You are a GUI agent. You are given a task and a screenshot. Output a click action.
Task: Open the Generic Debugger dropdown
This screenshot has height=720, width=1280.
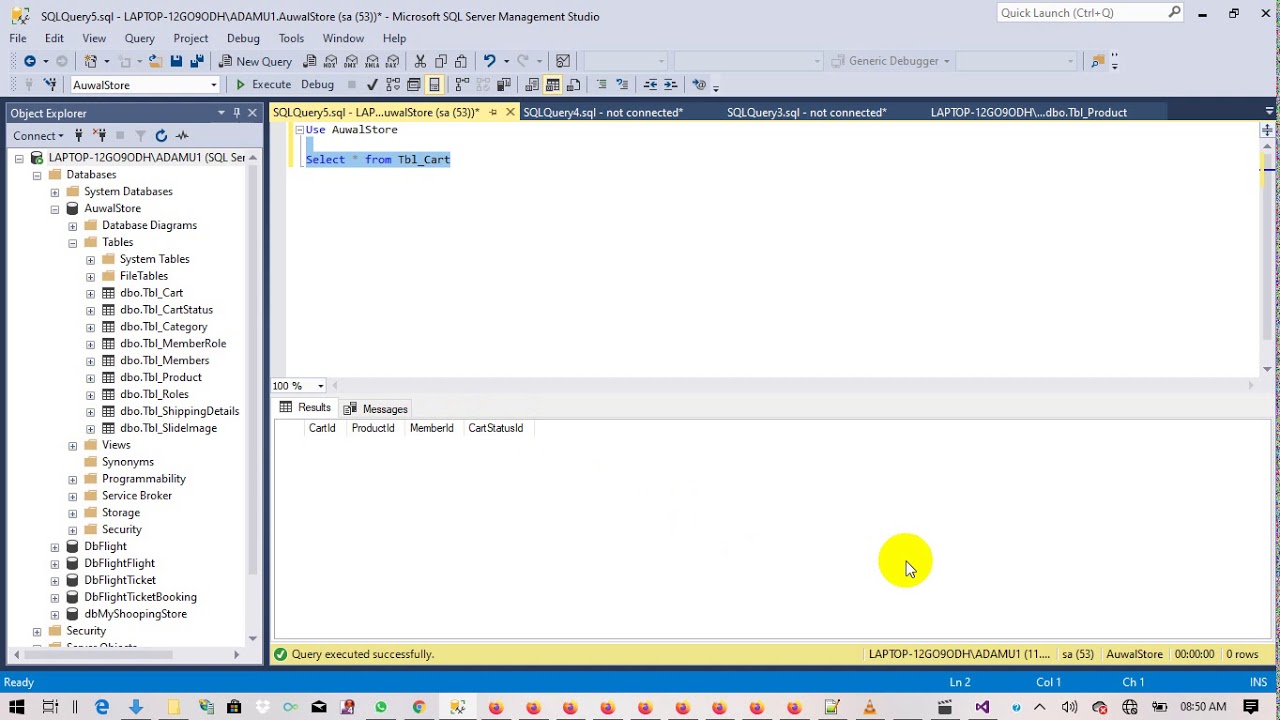click(945, 61)
